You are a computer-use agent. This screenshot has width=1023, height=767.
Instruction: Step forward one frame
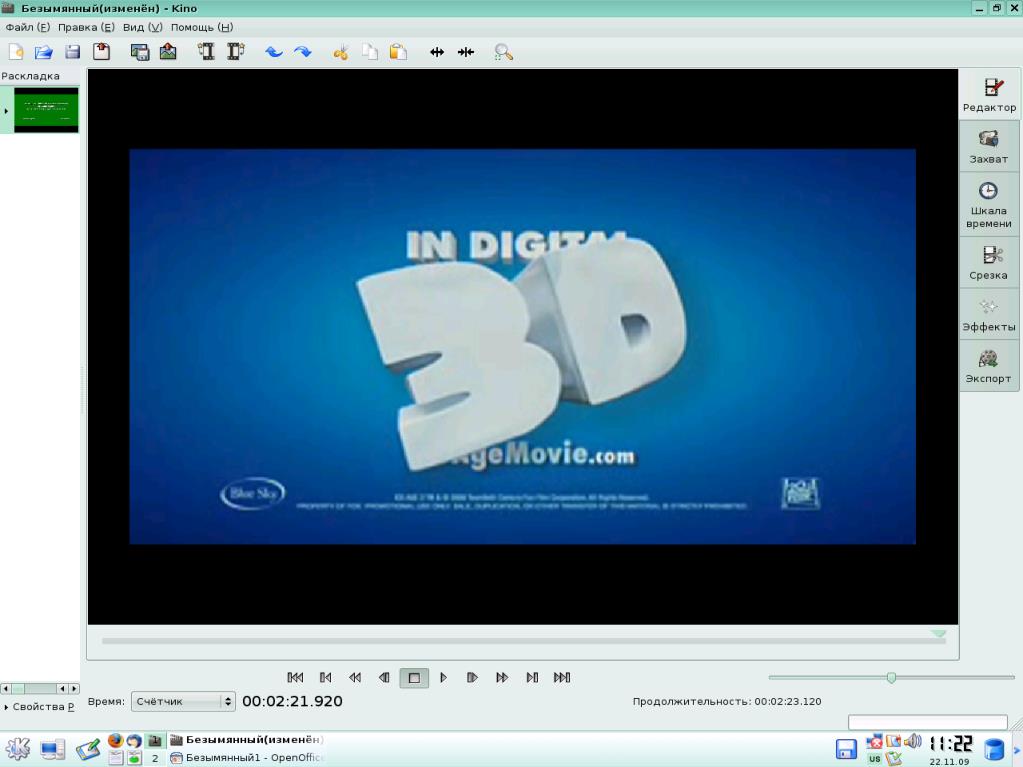pos(472,678)
